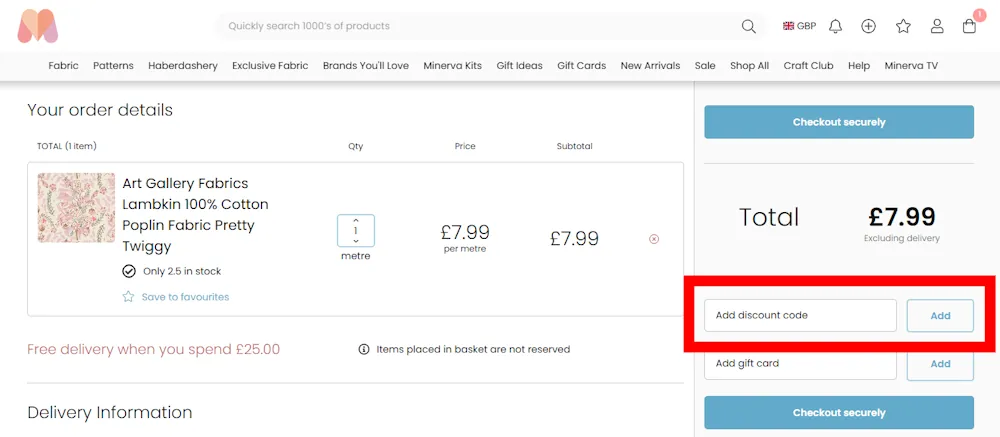The height and width of the screenshot is (437, 1000).
Task: Click the plus circle icon in header
Action: [868, 26]
